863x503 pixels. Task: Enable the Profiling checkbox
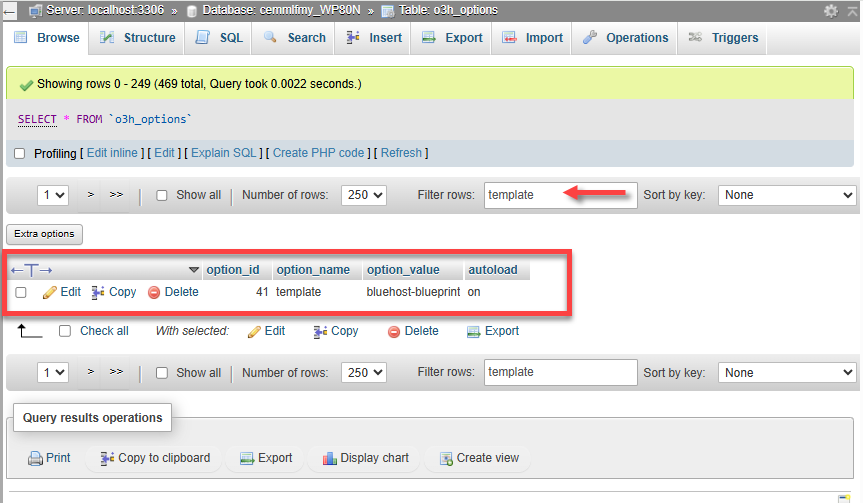click(x=20, y=154)
